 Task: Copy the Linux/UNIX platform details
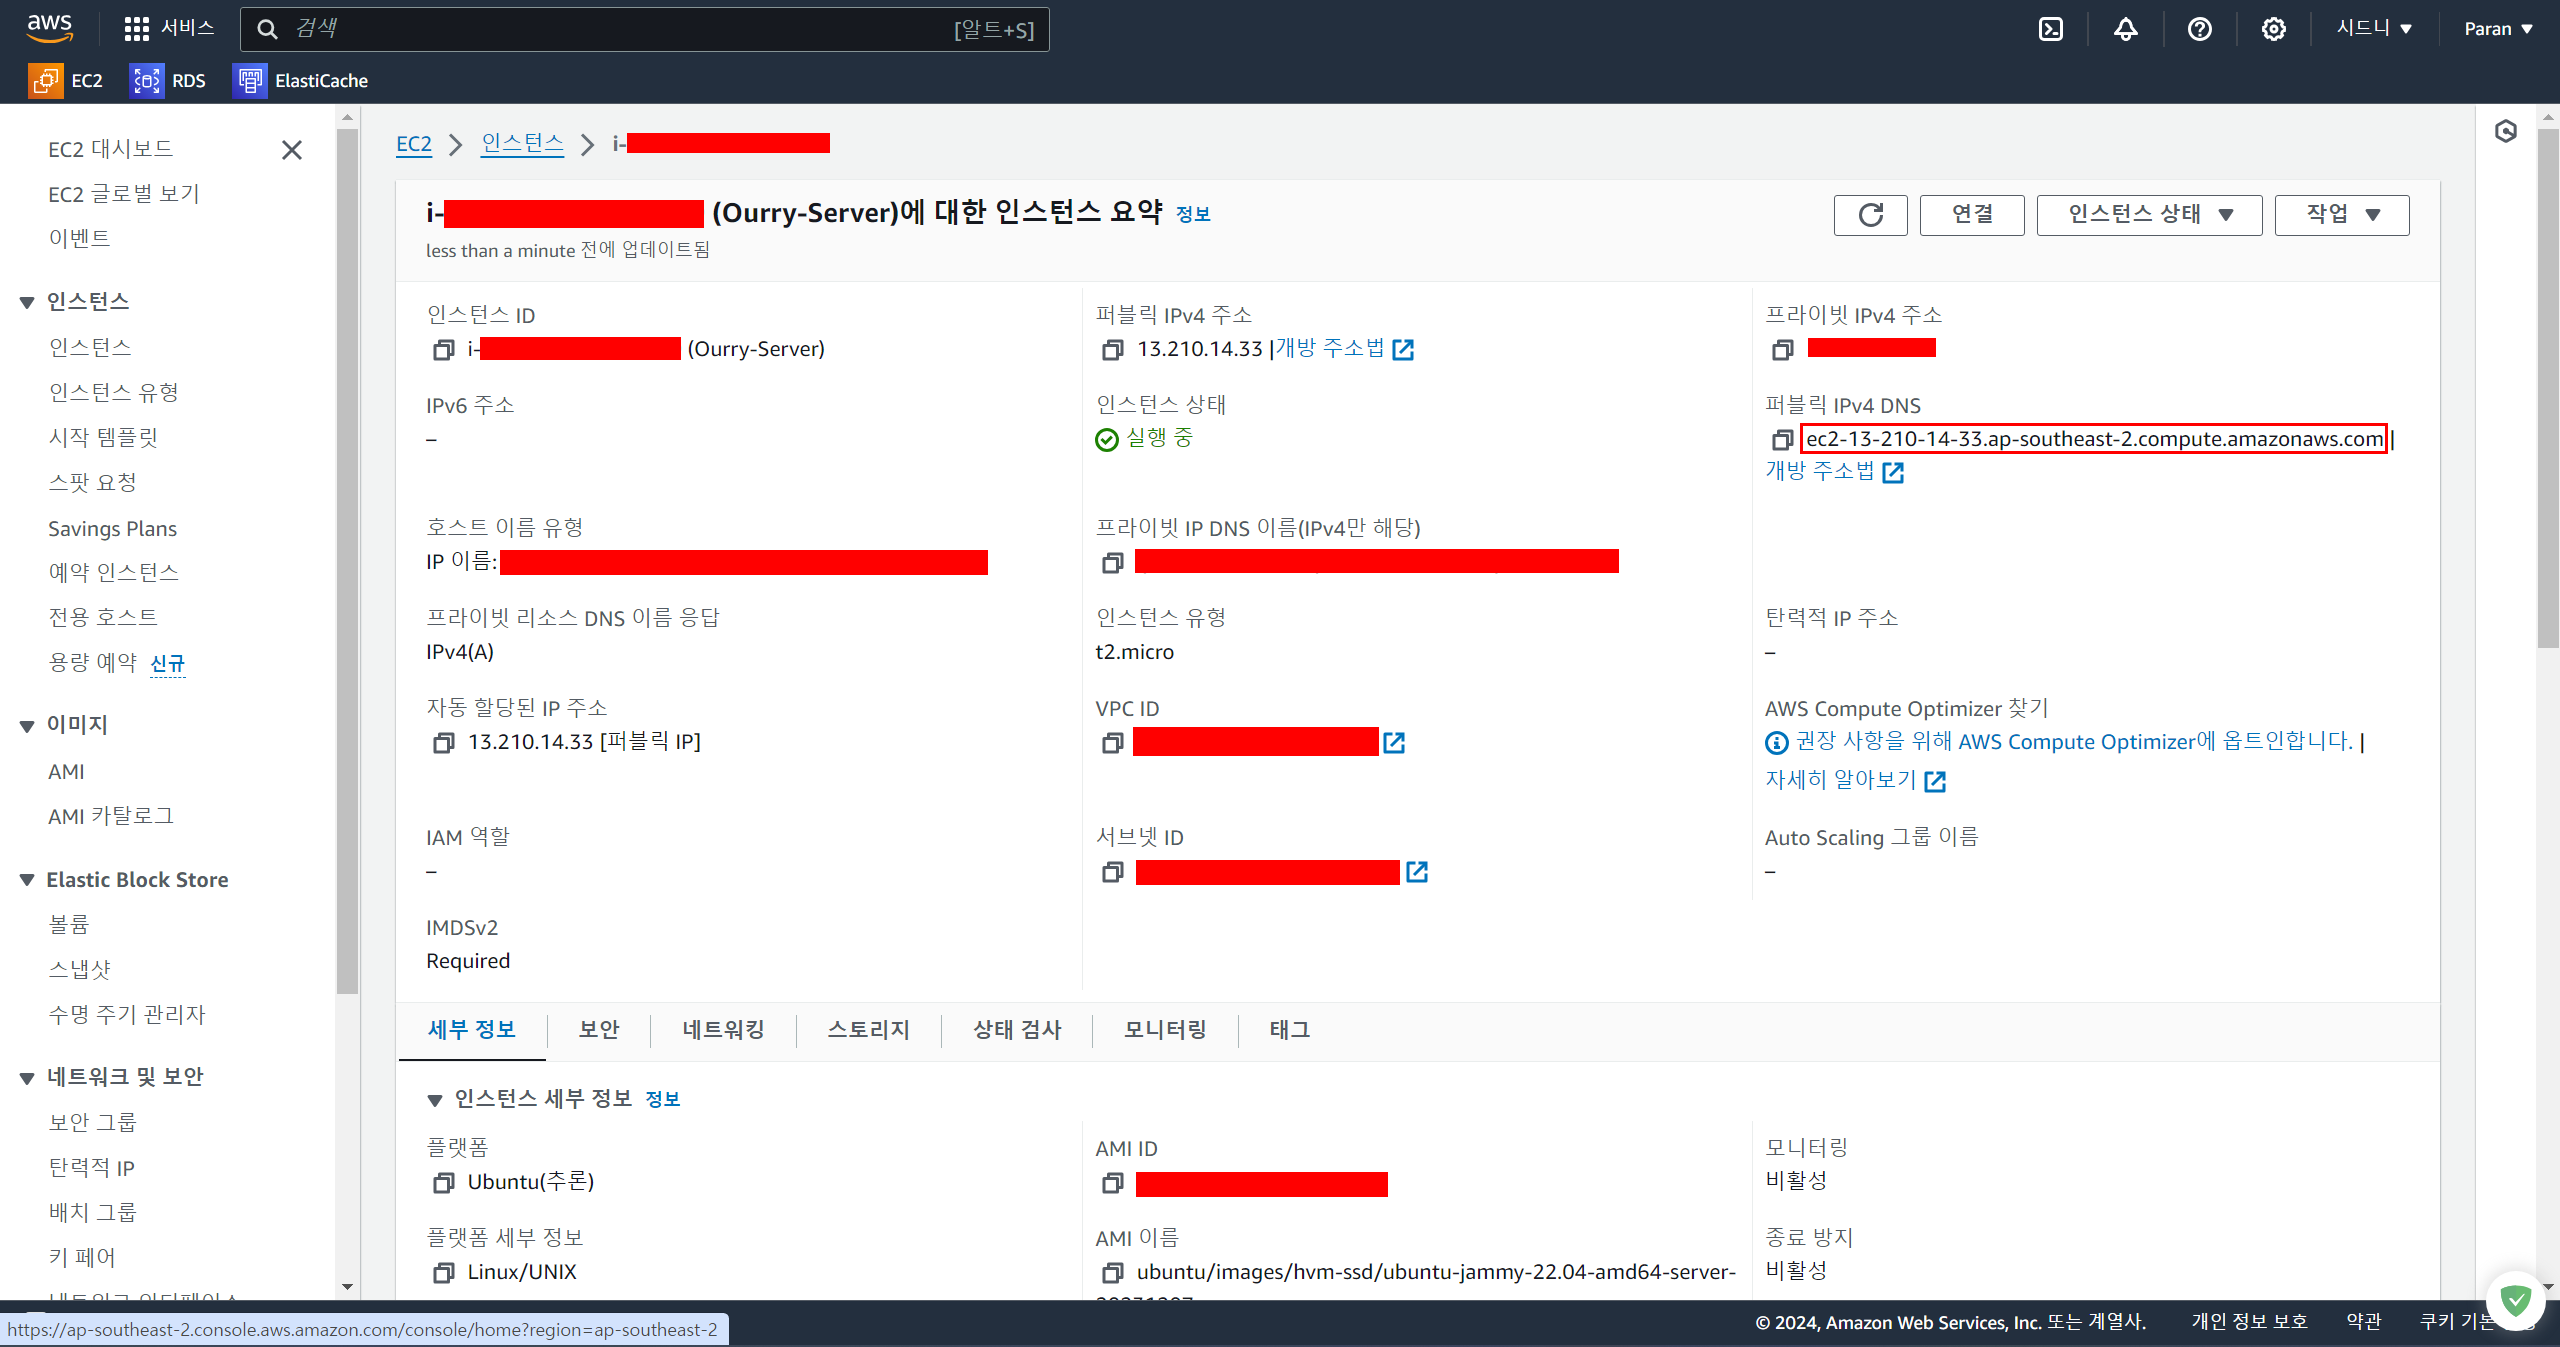(443, 1273)
